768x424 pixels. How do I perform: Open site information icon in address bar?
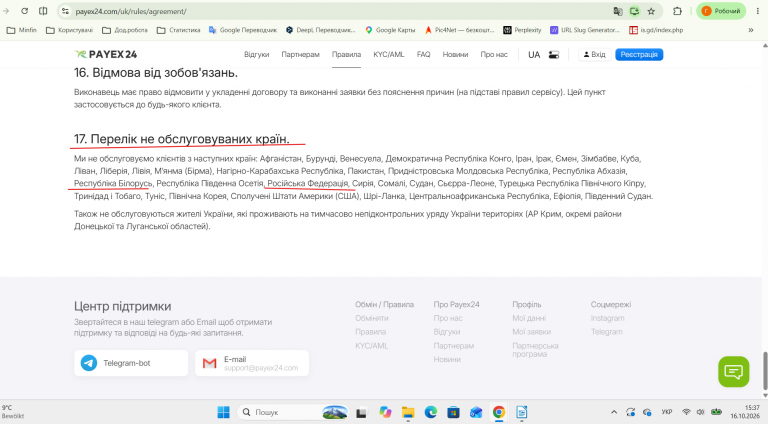pyautogui.click(x=65, y=11)
